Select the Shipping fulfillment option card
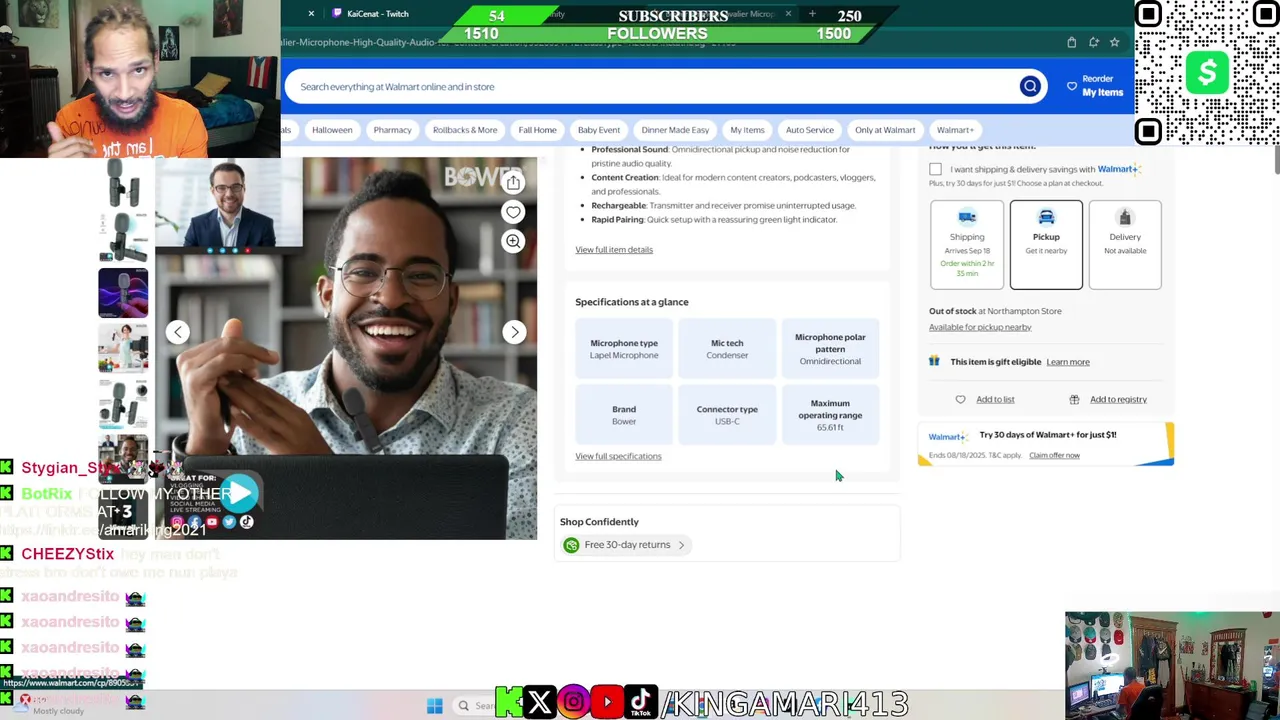 [967, 245]
